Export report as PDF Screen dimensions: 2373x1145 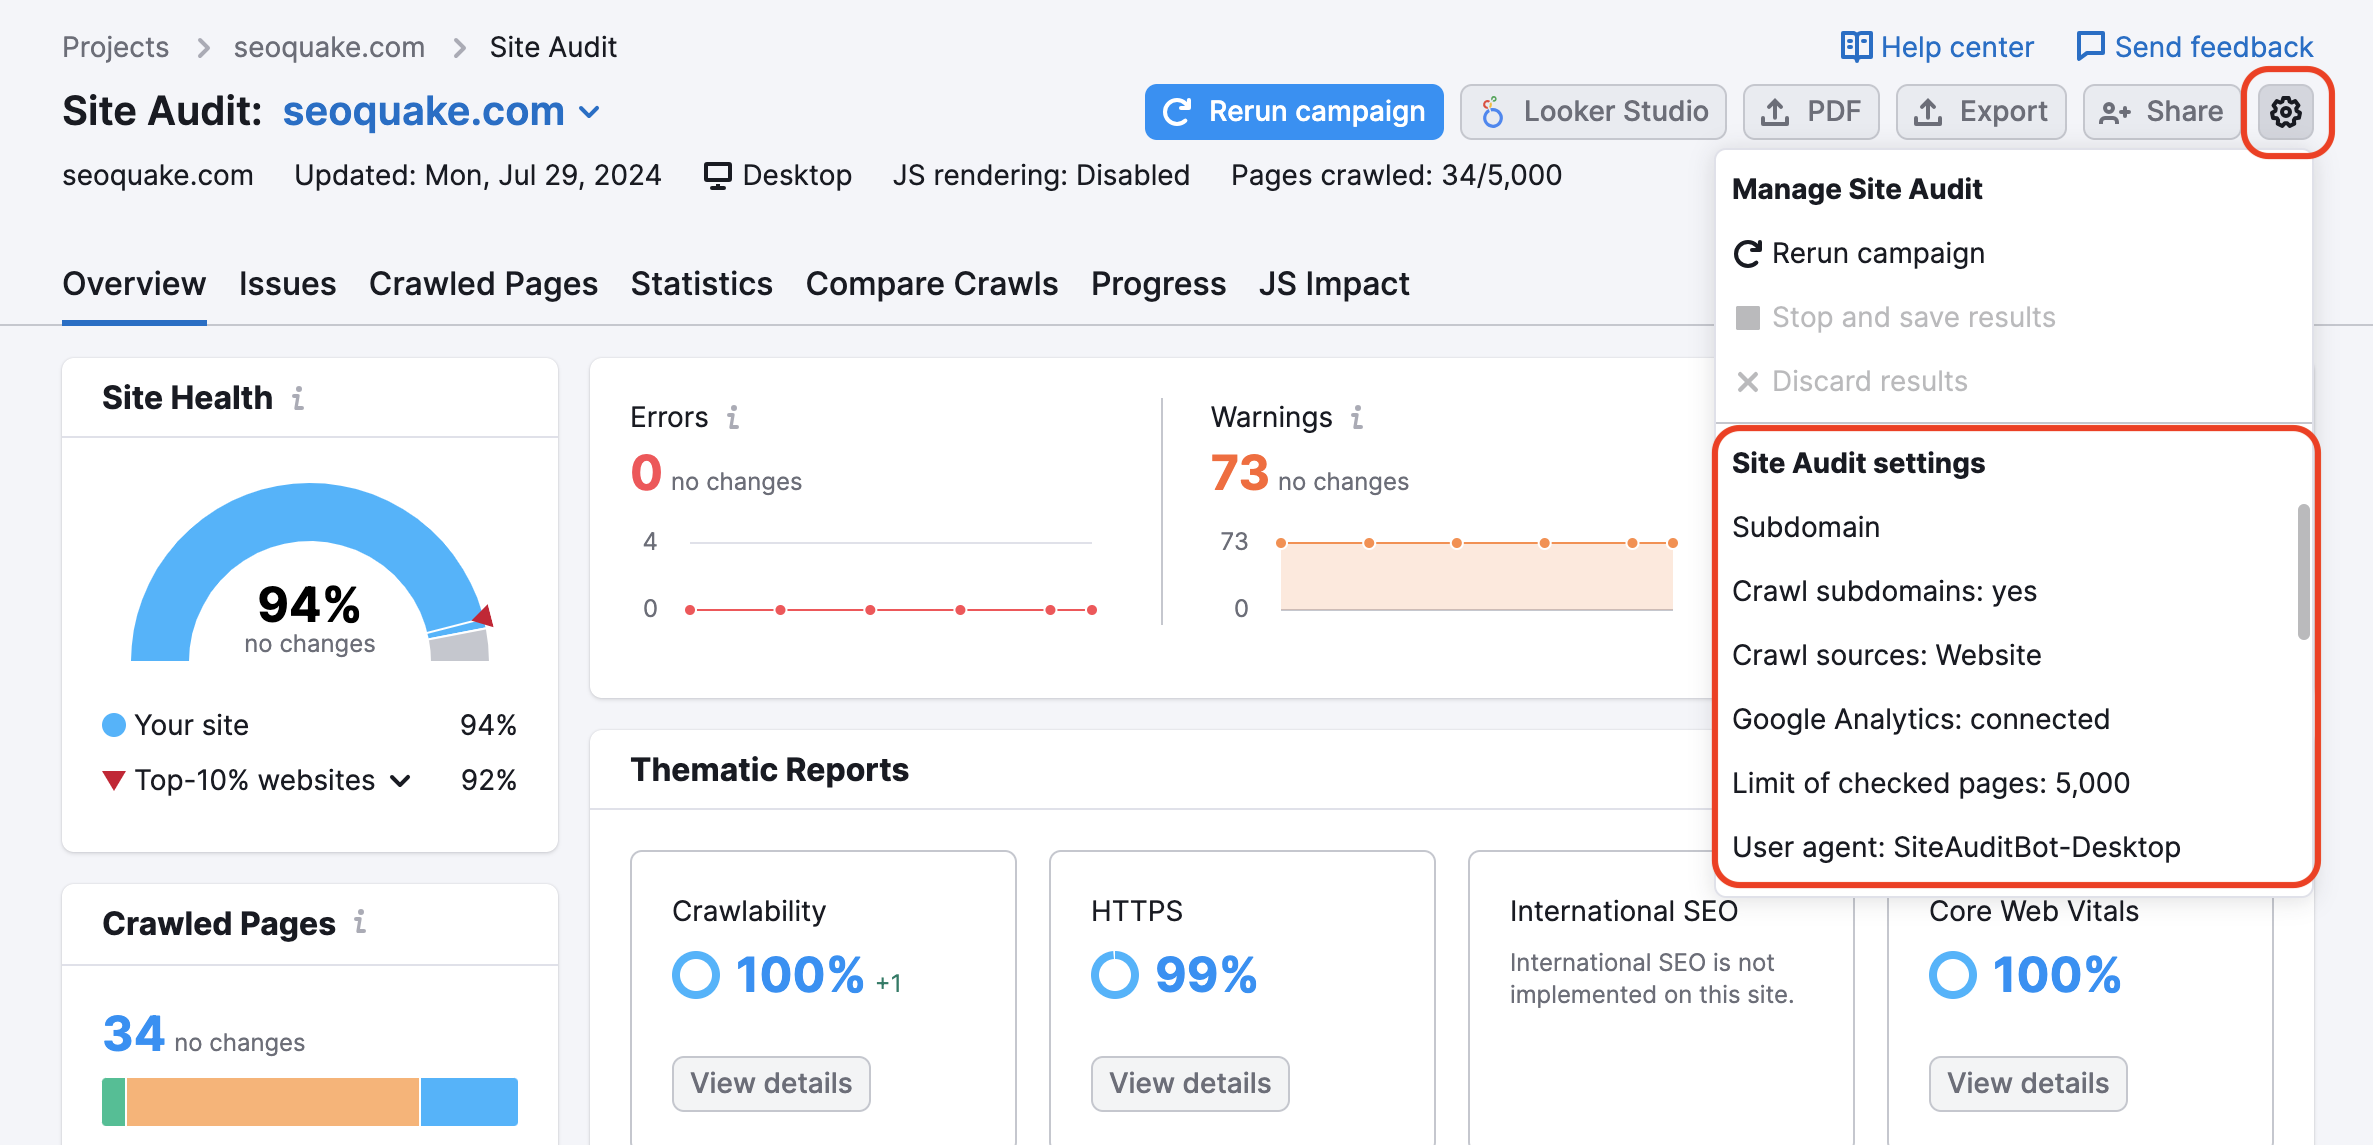coord(1811,112)
